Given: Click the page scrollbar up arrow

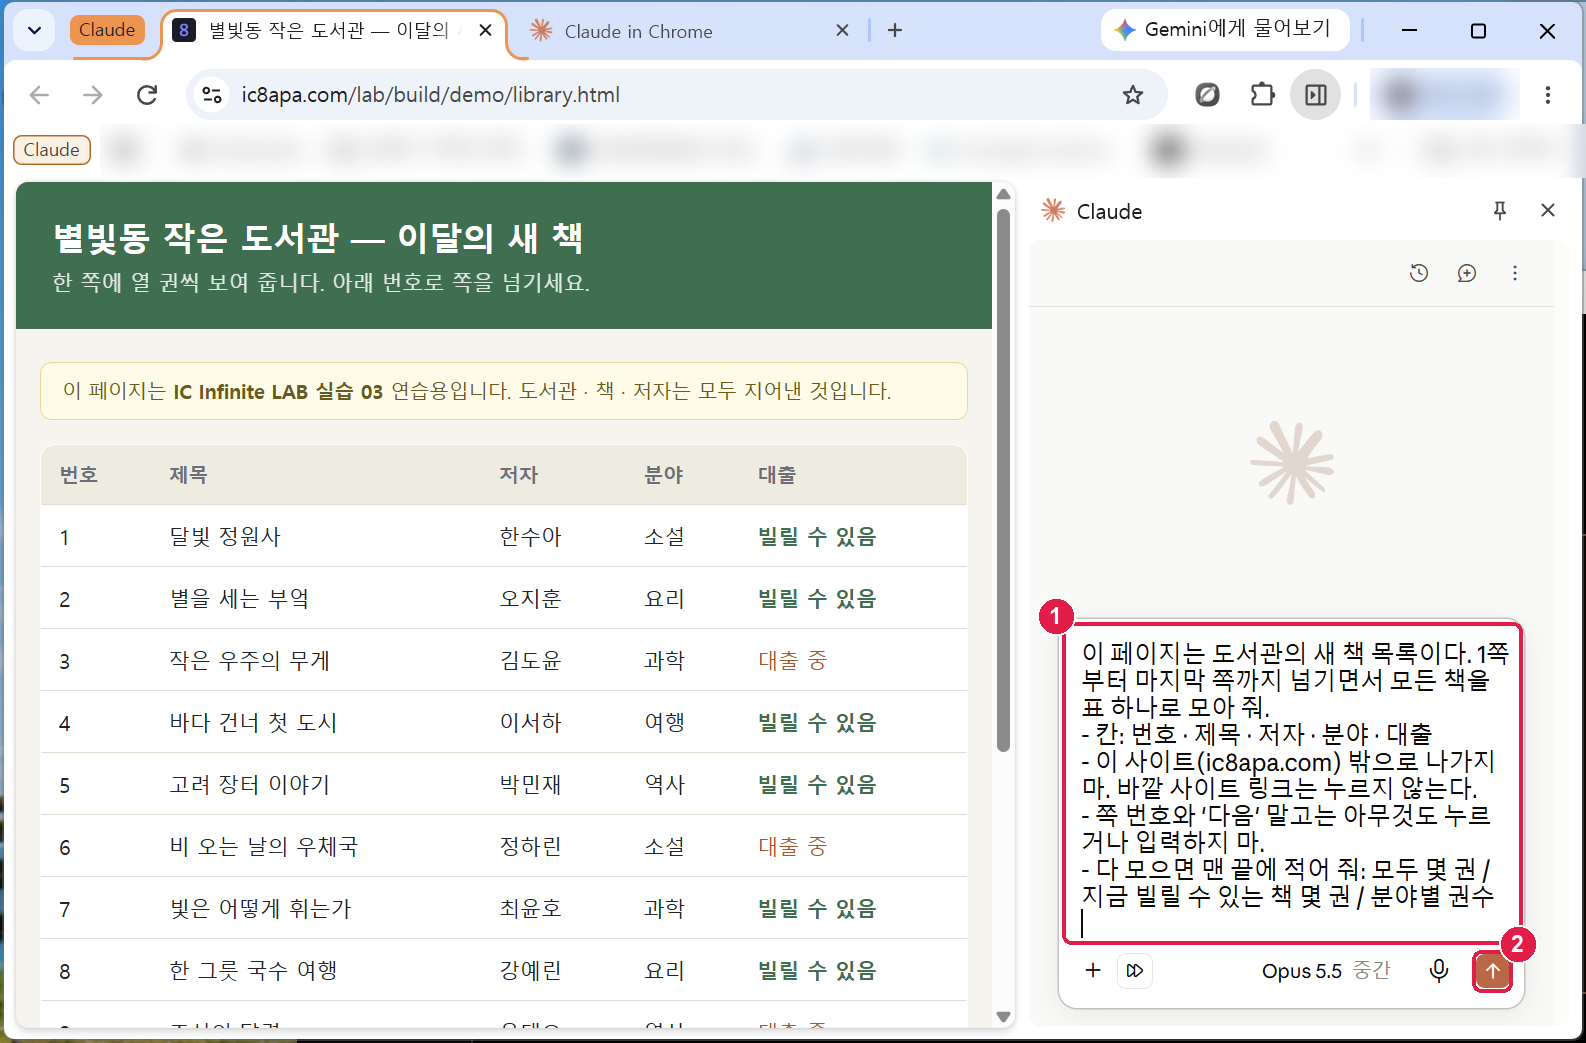Looking at the screenshot, I should pos(1004,194).
